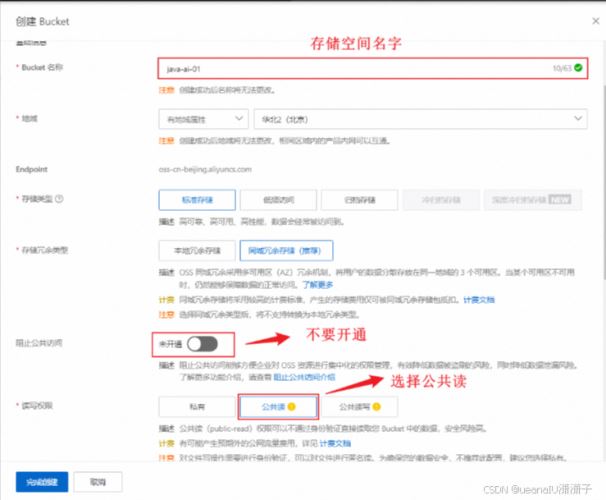Click the oss-cn-beijing.aliyuncs.com endpoint text
The image size is (606, 500).
[205, 169]
